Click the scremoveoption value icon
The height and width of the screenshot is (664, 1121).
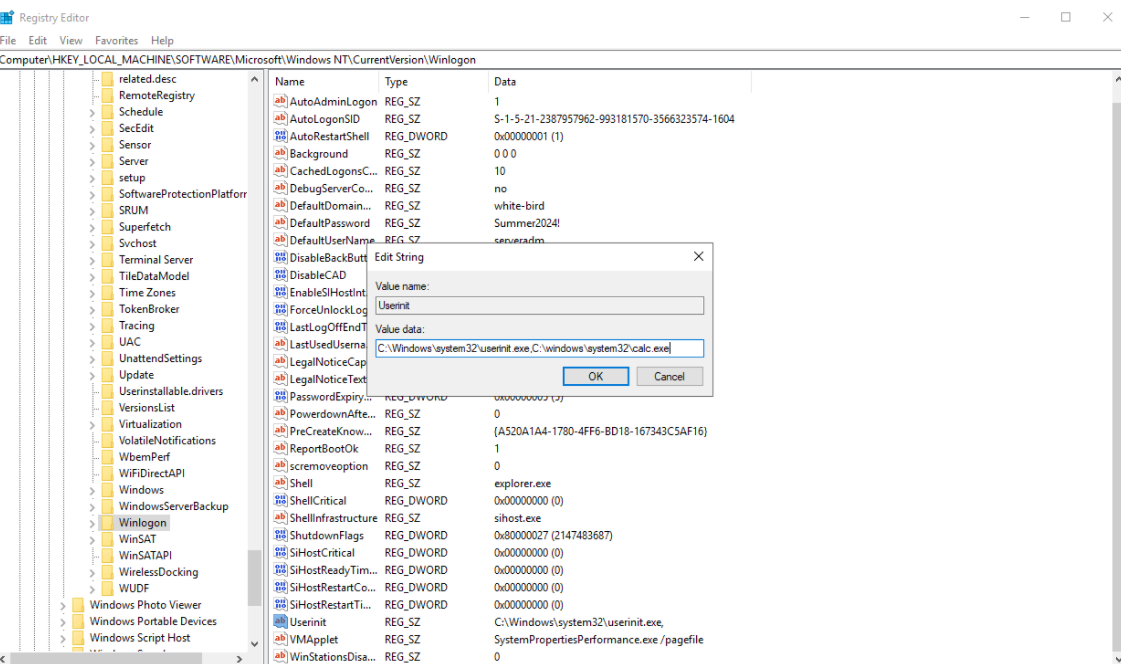tap(280, 466)
